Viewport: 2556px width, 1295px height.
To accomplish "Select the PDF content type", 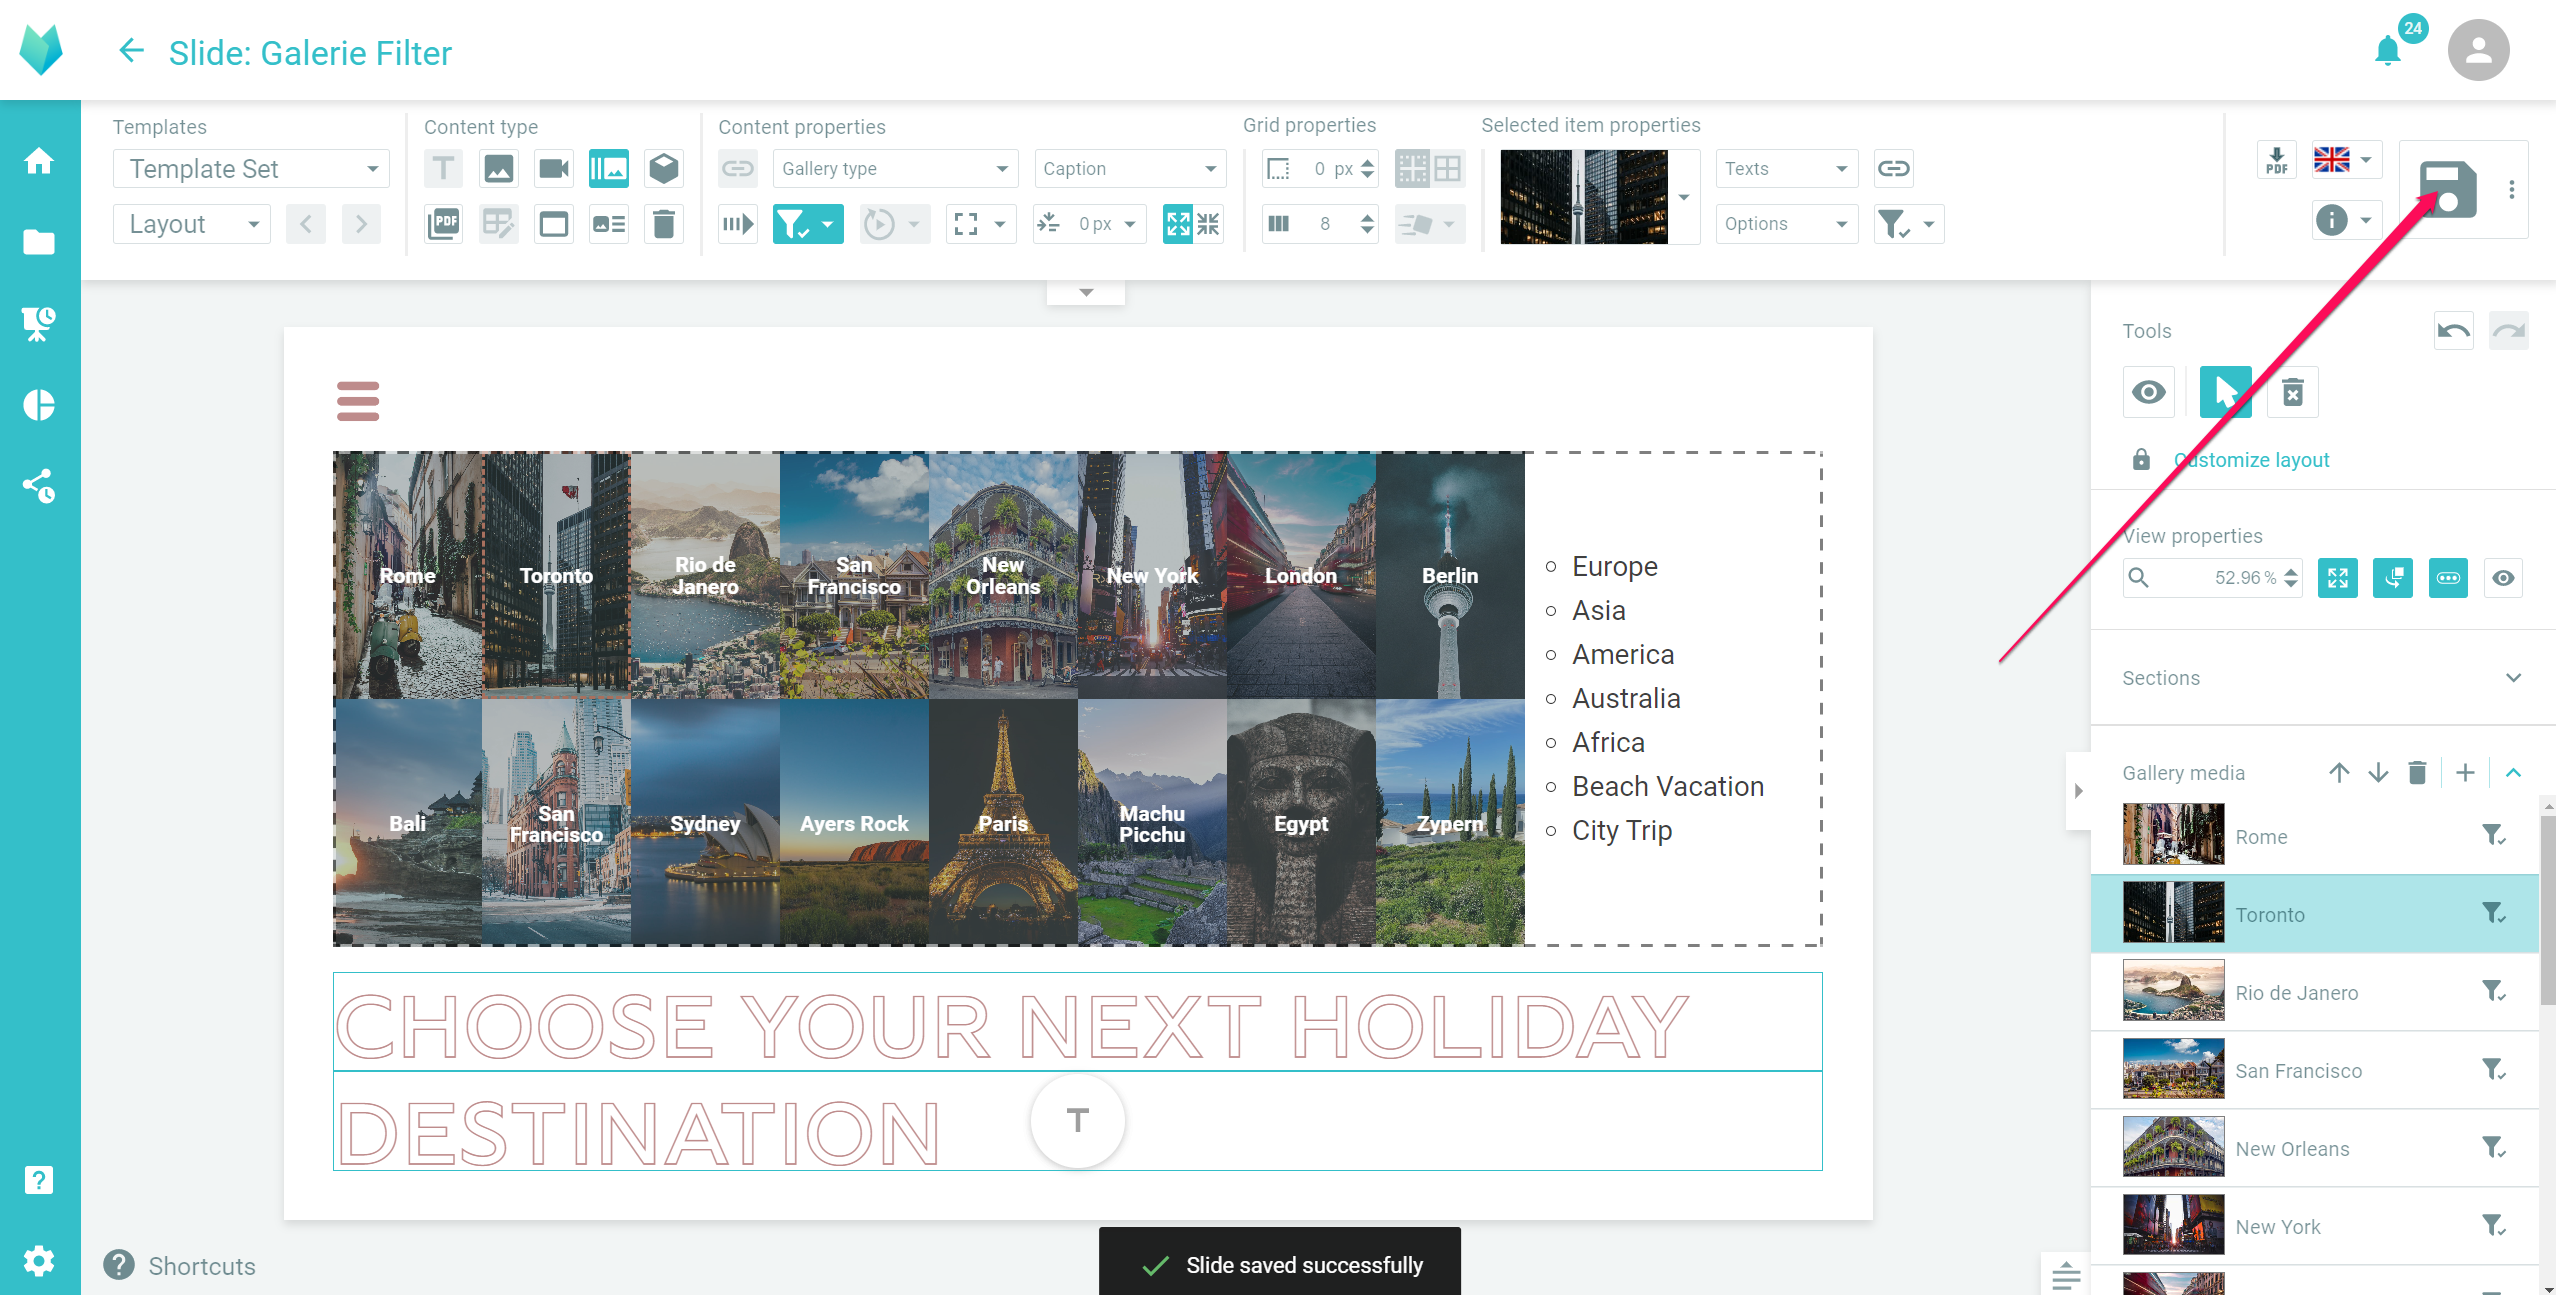I will pos(444,224).
